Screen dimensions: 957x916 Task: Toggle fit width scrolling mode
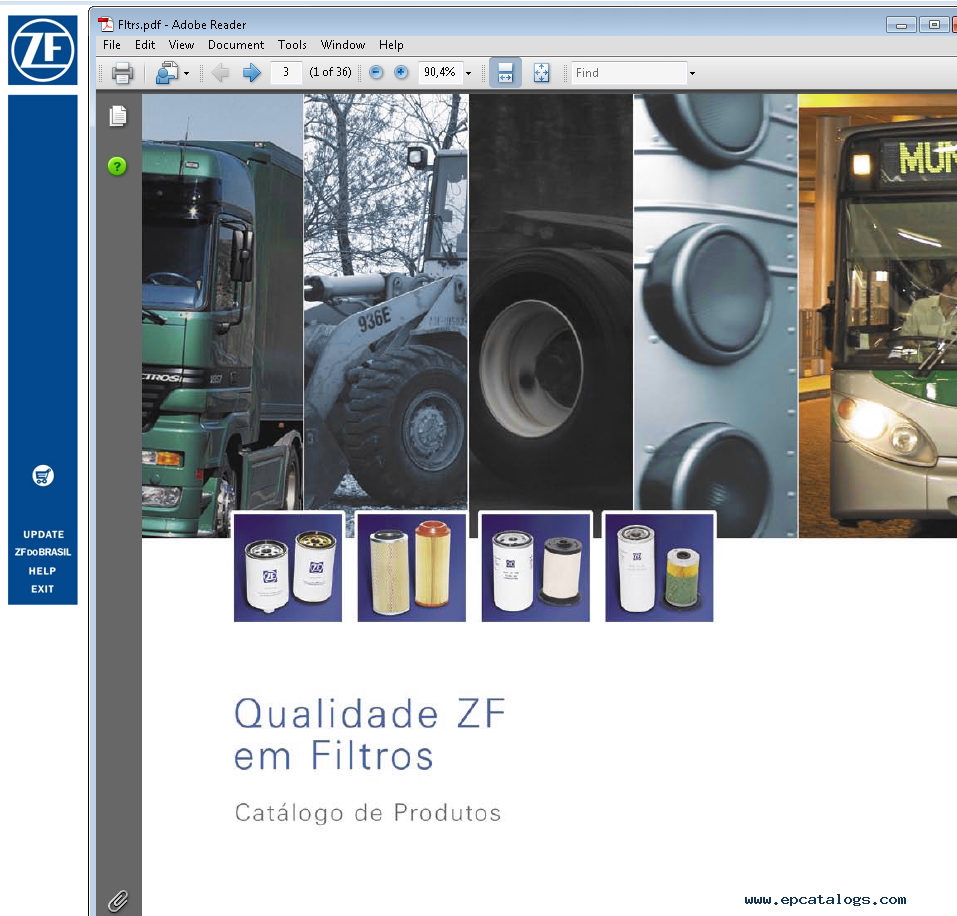point(505,73)
